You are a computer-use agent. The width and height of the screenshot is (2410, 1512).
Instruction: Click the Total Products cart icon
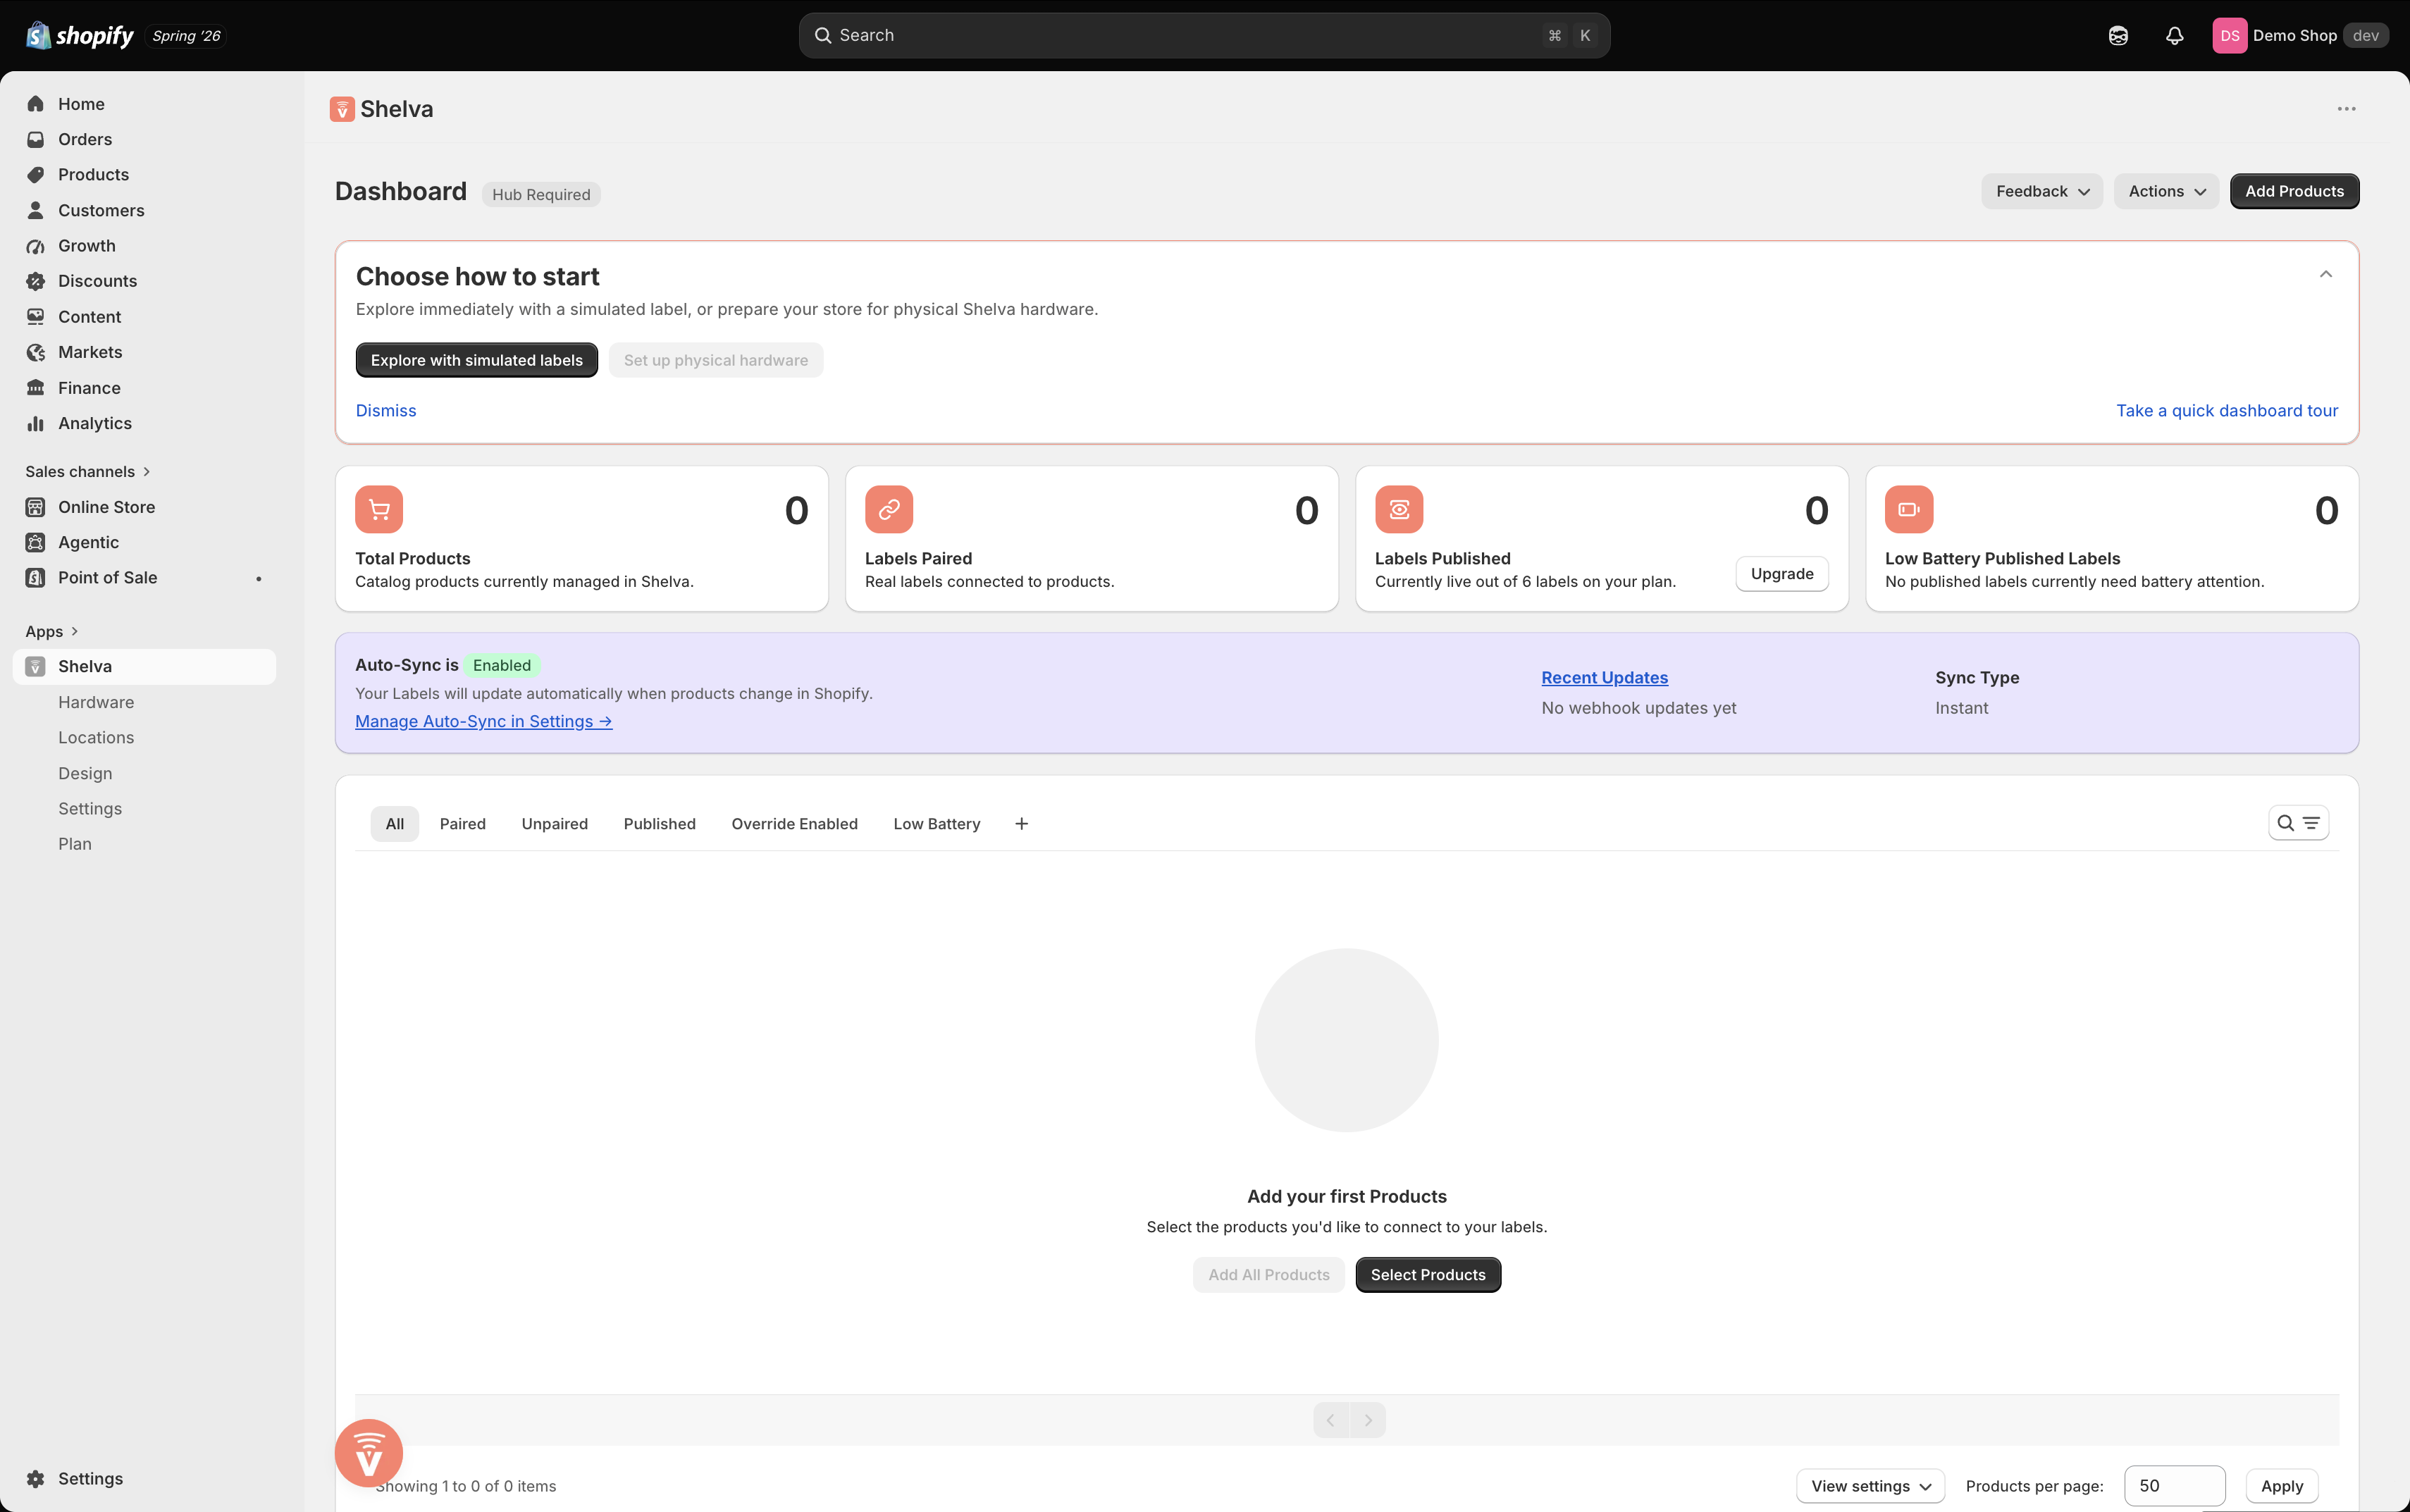379,510
